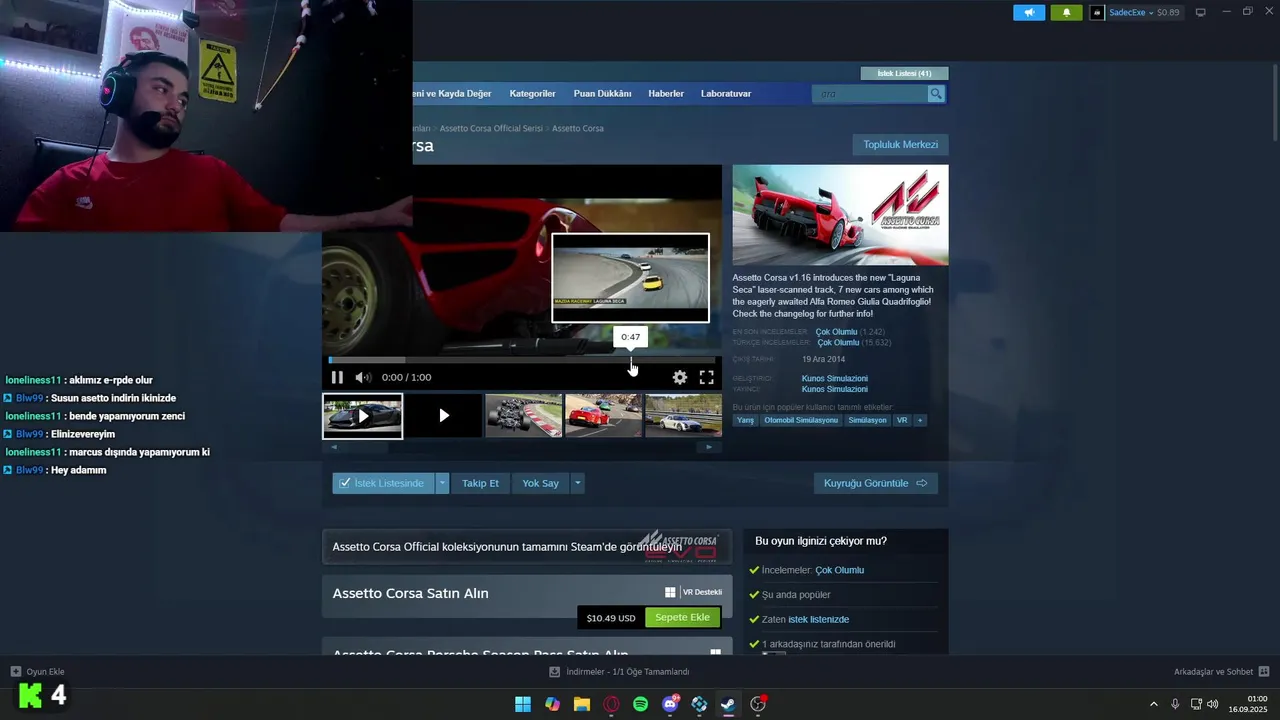This screenshot has width=1280, height=720.
Task: Expand the Yok Say dropdown arrow
Action: coord(577,483)
